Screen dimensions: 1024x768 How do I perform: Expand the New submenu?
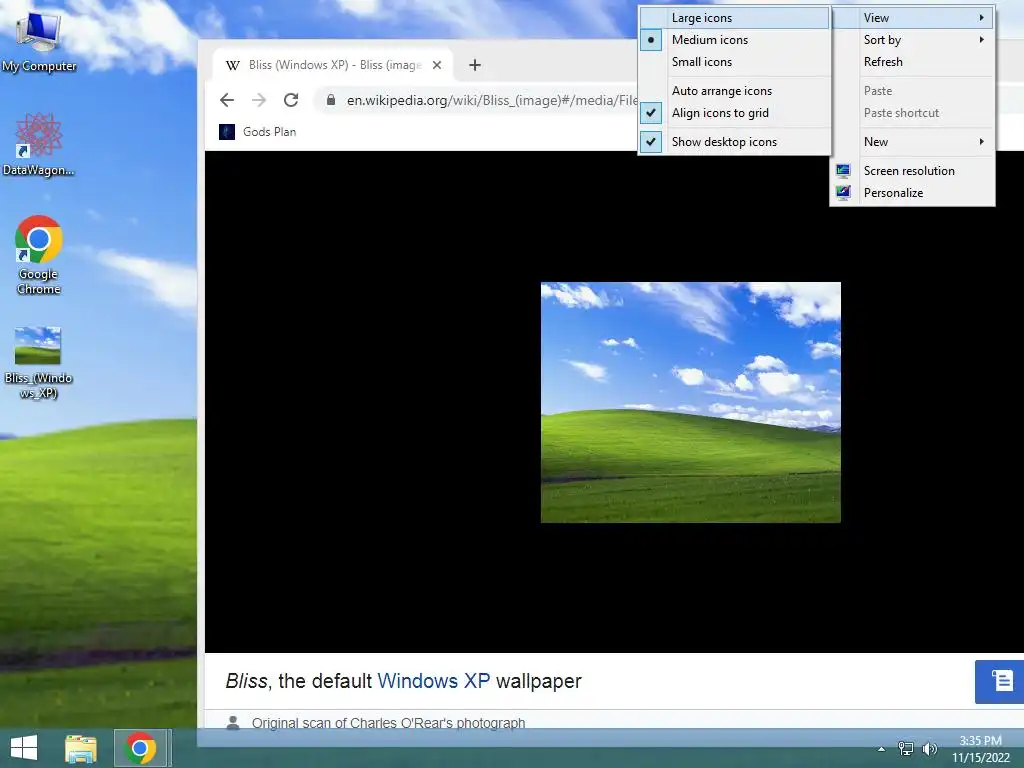pos(912,142)
